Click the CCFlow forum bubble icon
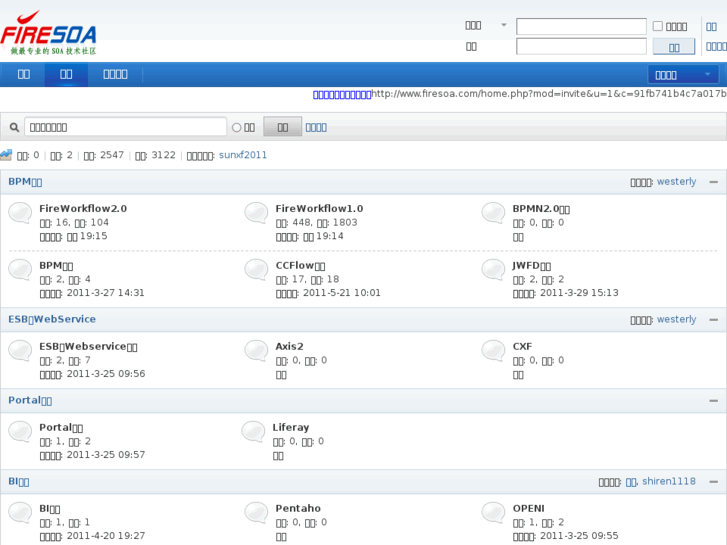The image size is (727, 545). [256, 269]
